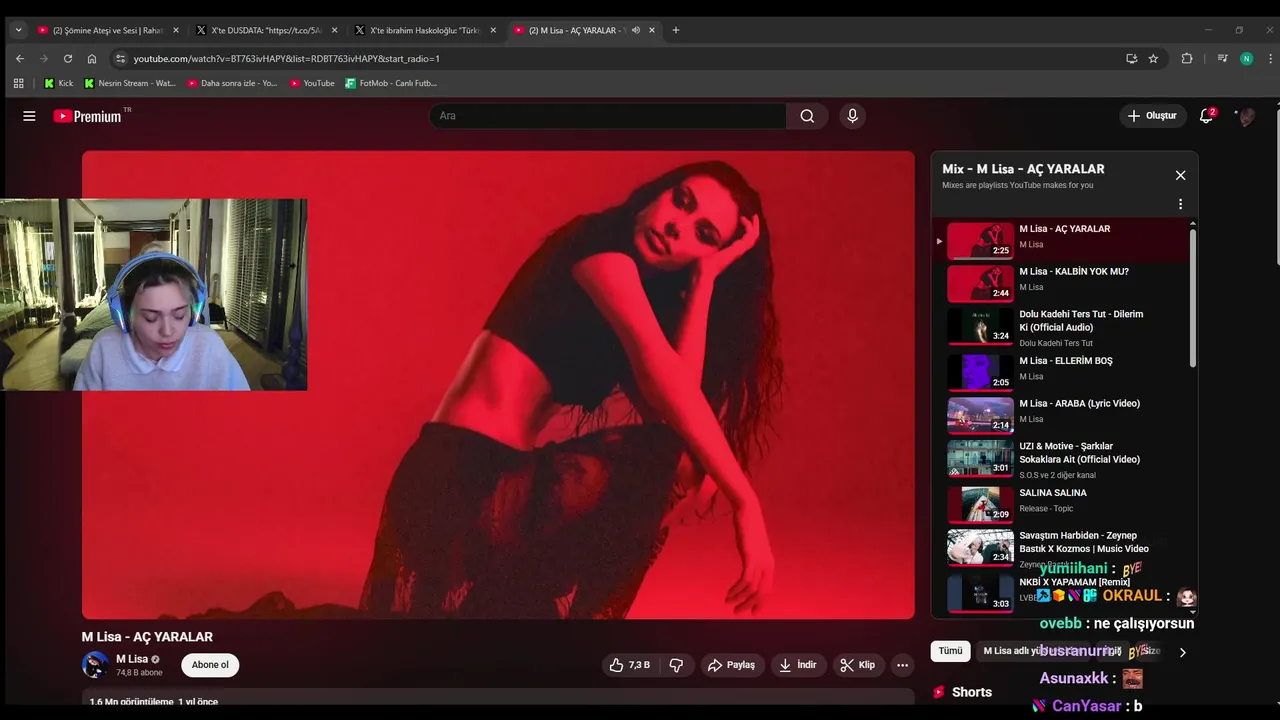Share the video with Paylaş
The width and height of the screenshot is (1280, 720).
[x=731, y=665]
